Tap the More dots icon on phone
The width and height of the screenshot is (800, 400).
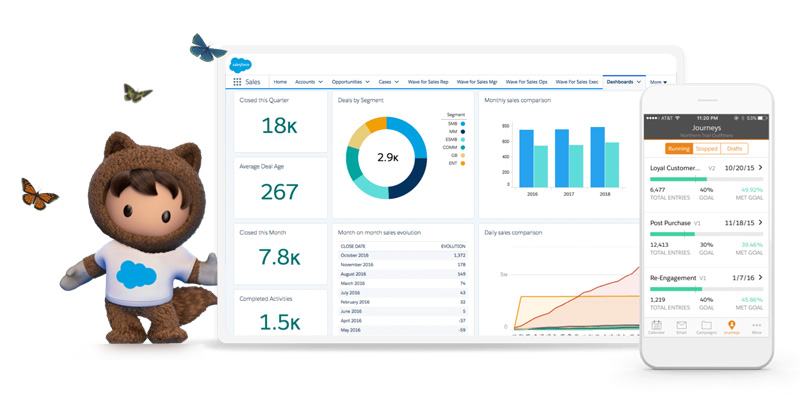756,325
